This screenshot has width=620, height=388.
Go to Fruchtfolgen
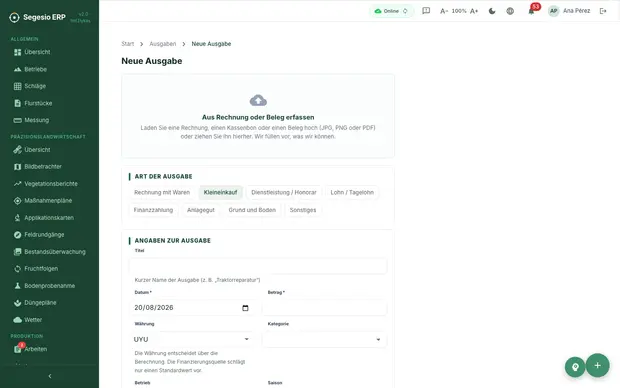pyautogui.click(x=36, y=269)
